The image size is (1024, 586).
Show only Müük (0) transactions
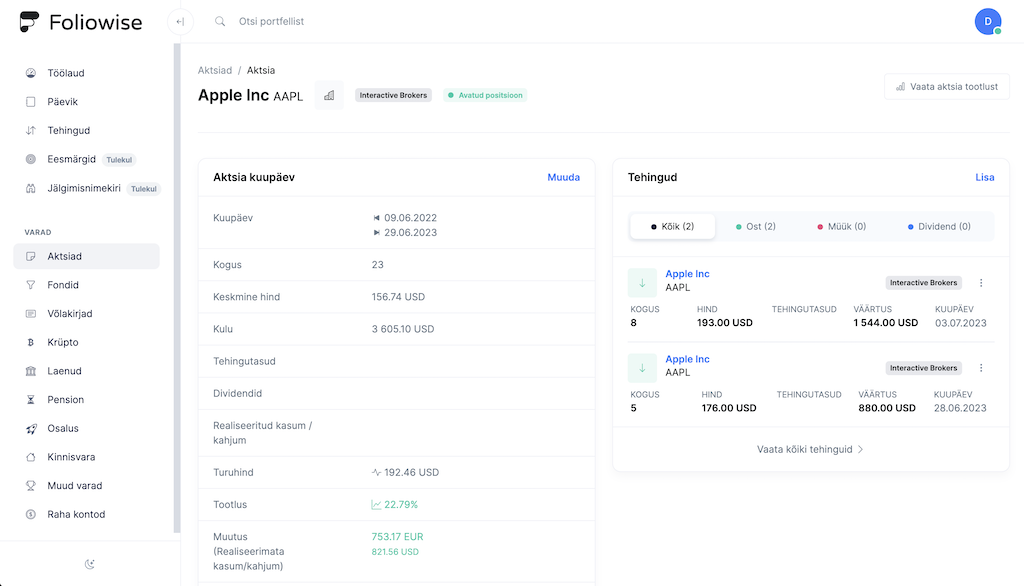pos(841,227)
